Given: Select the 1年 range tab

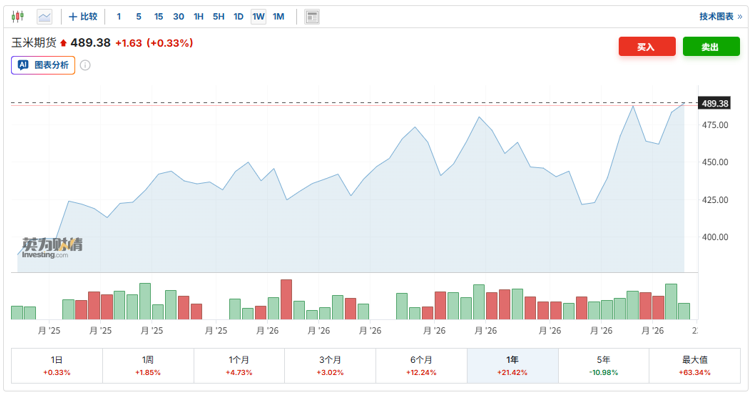Looking at the screenshot, I should (x=512, y=366).
